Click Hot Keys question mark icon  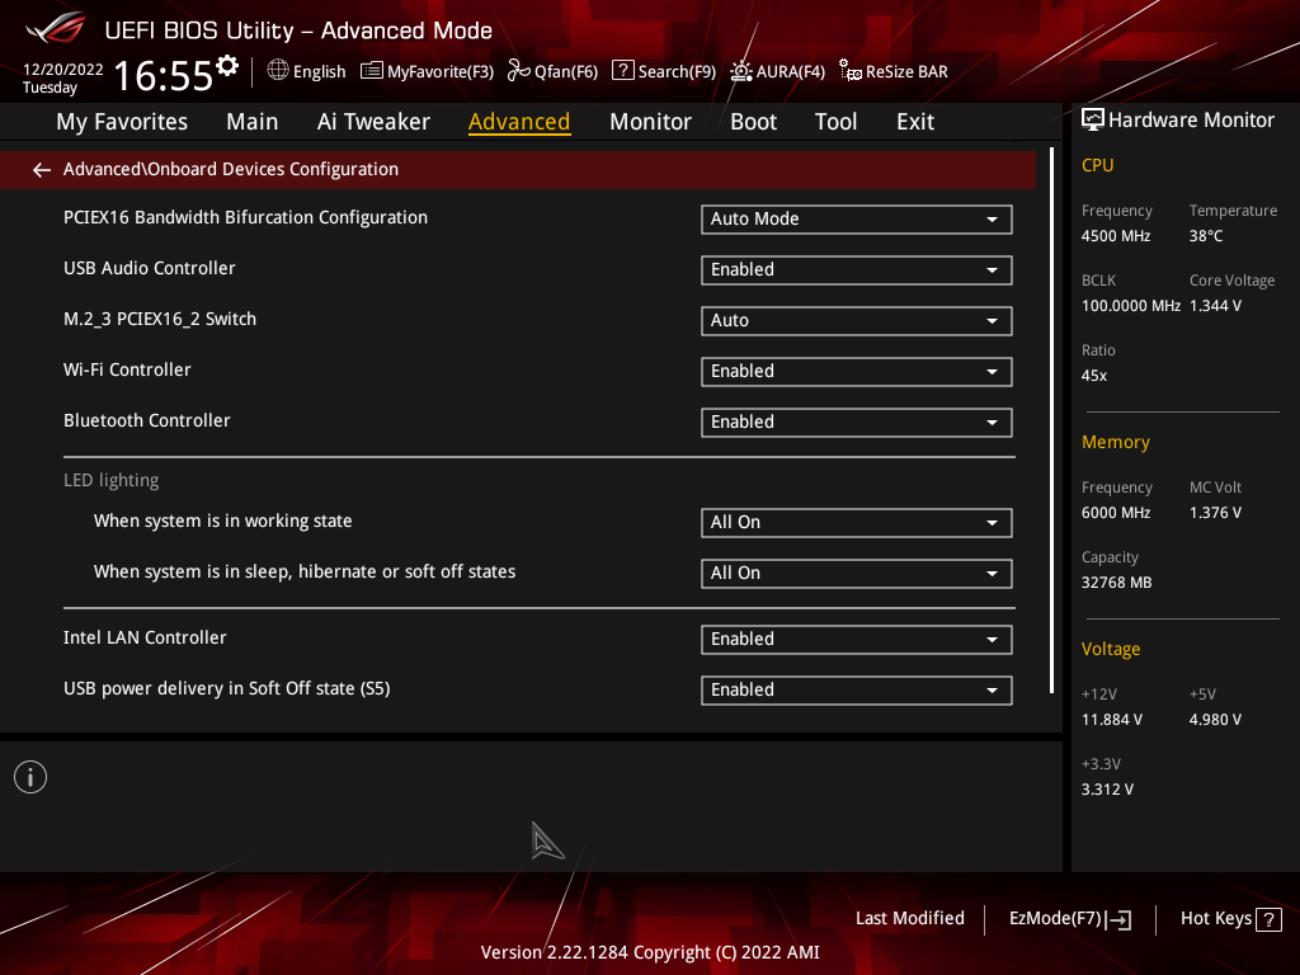point(1269,920)
